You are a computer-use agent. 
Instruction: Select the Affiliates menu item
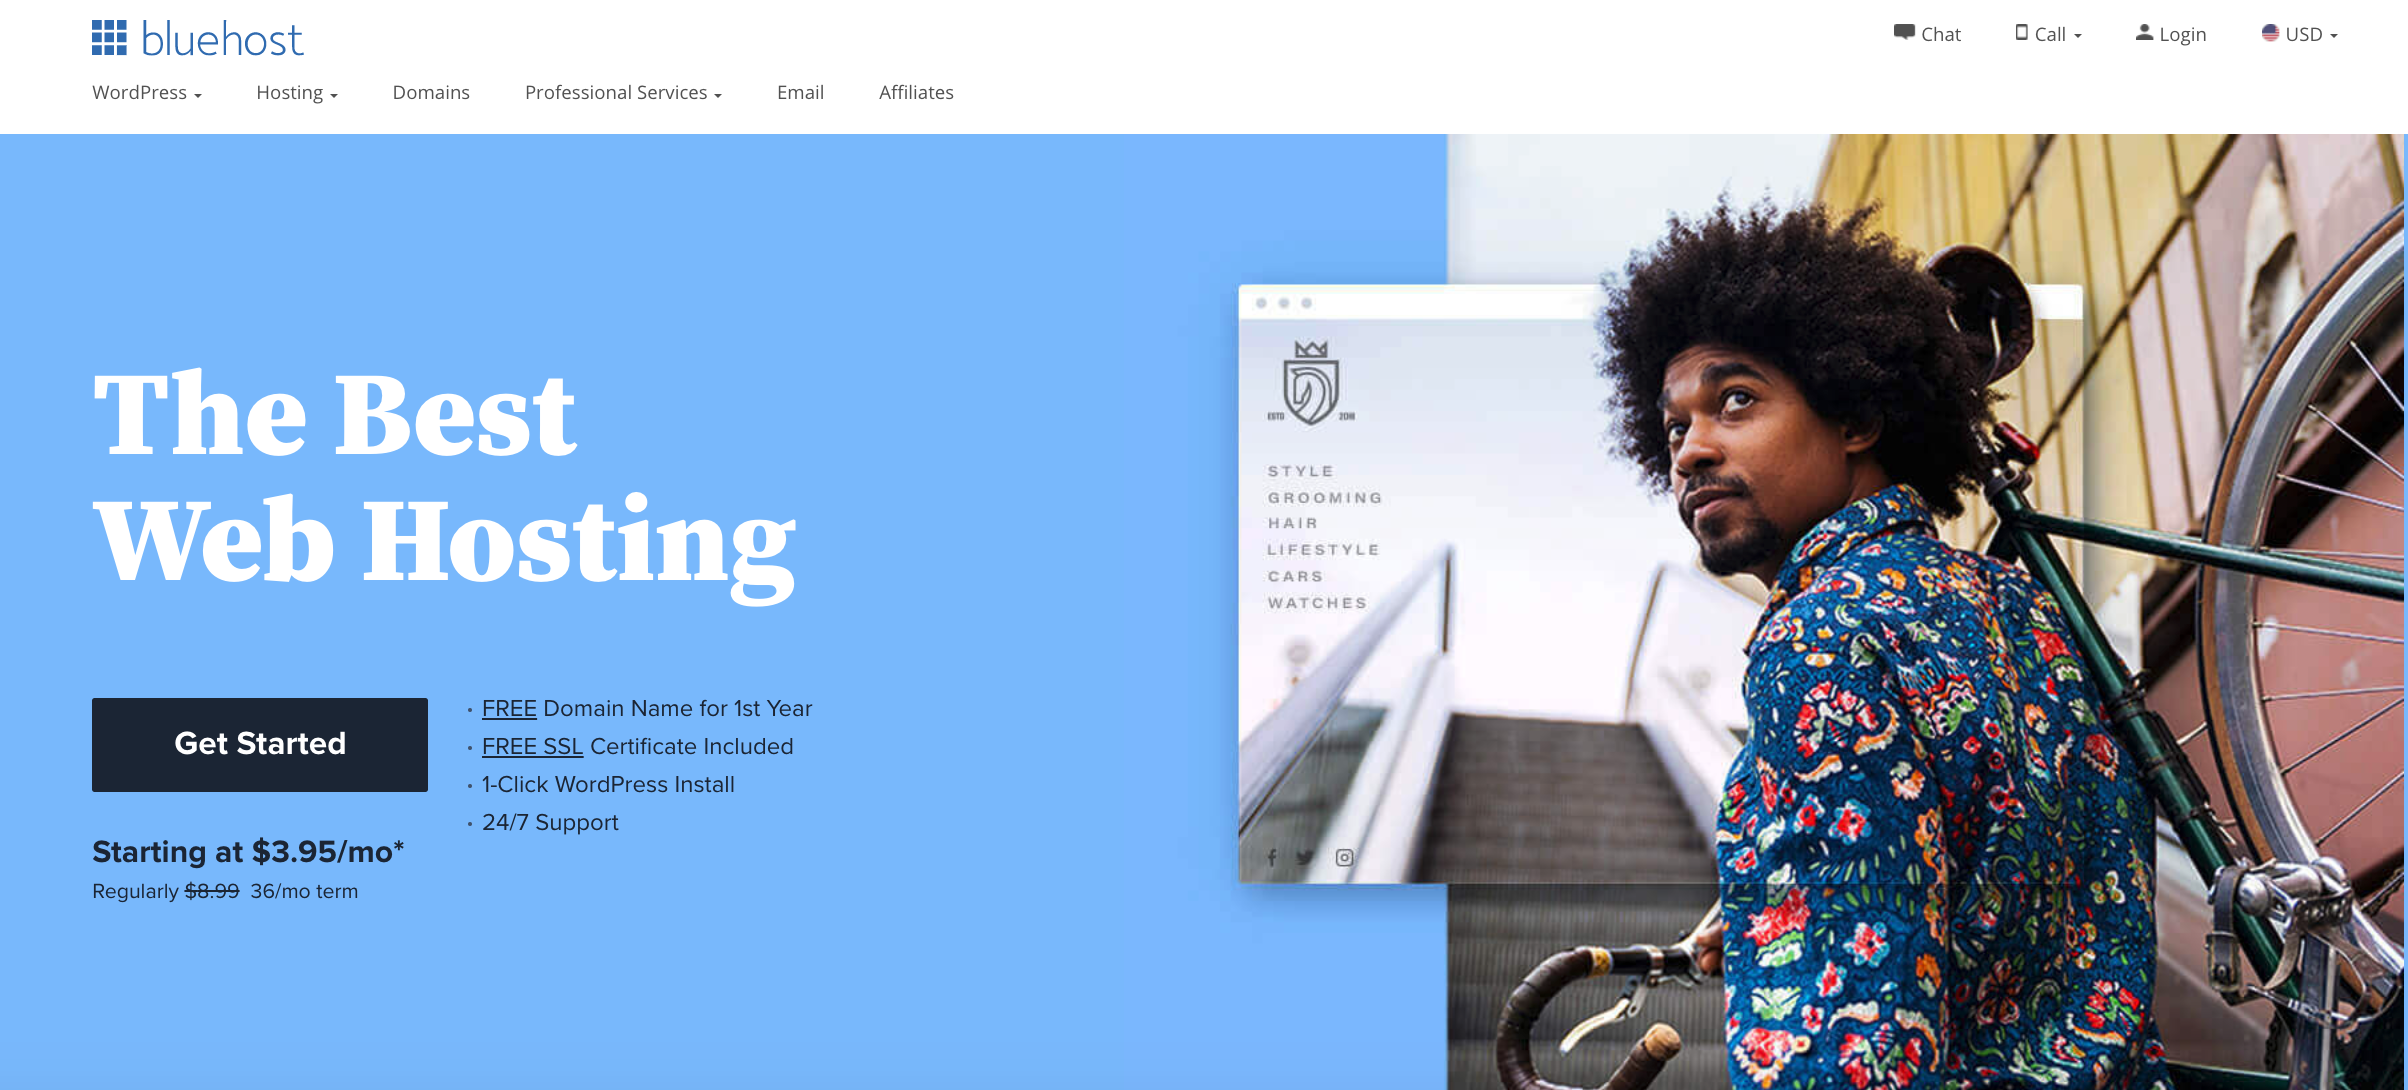[x=915, y=92]
